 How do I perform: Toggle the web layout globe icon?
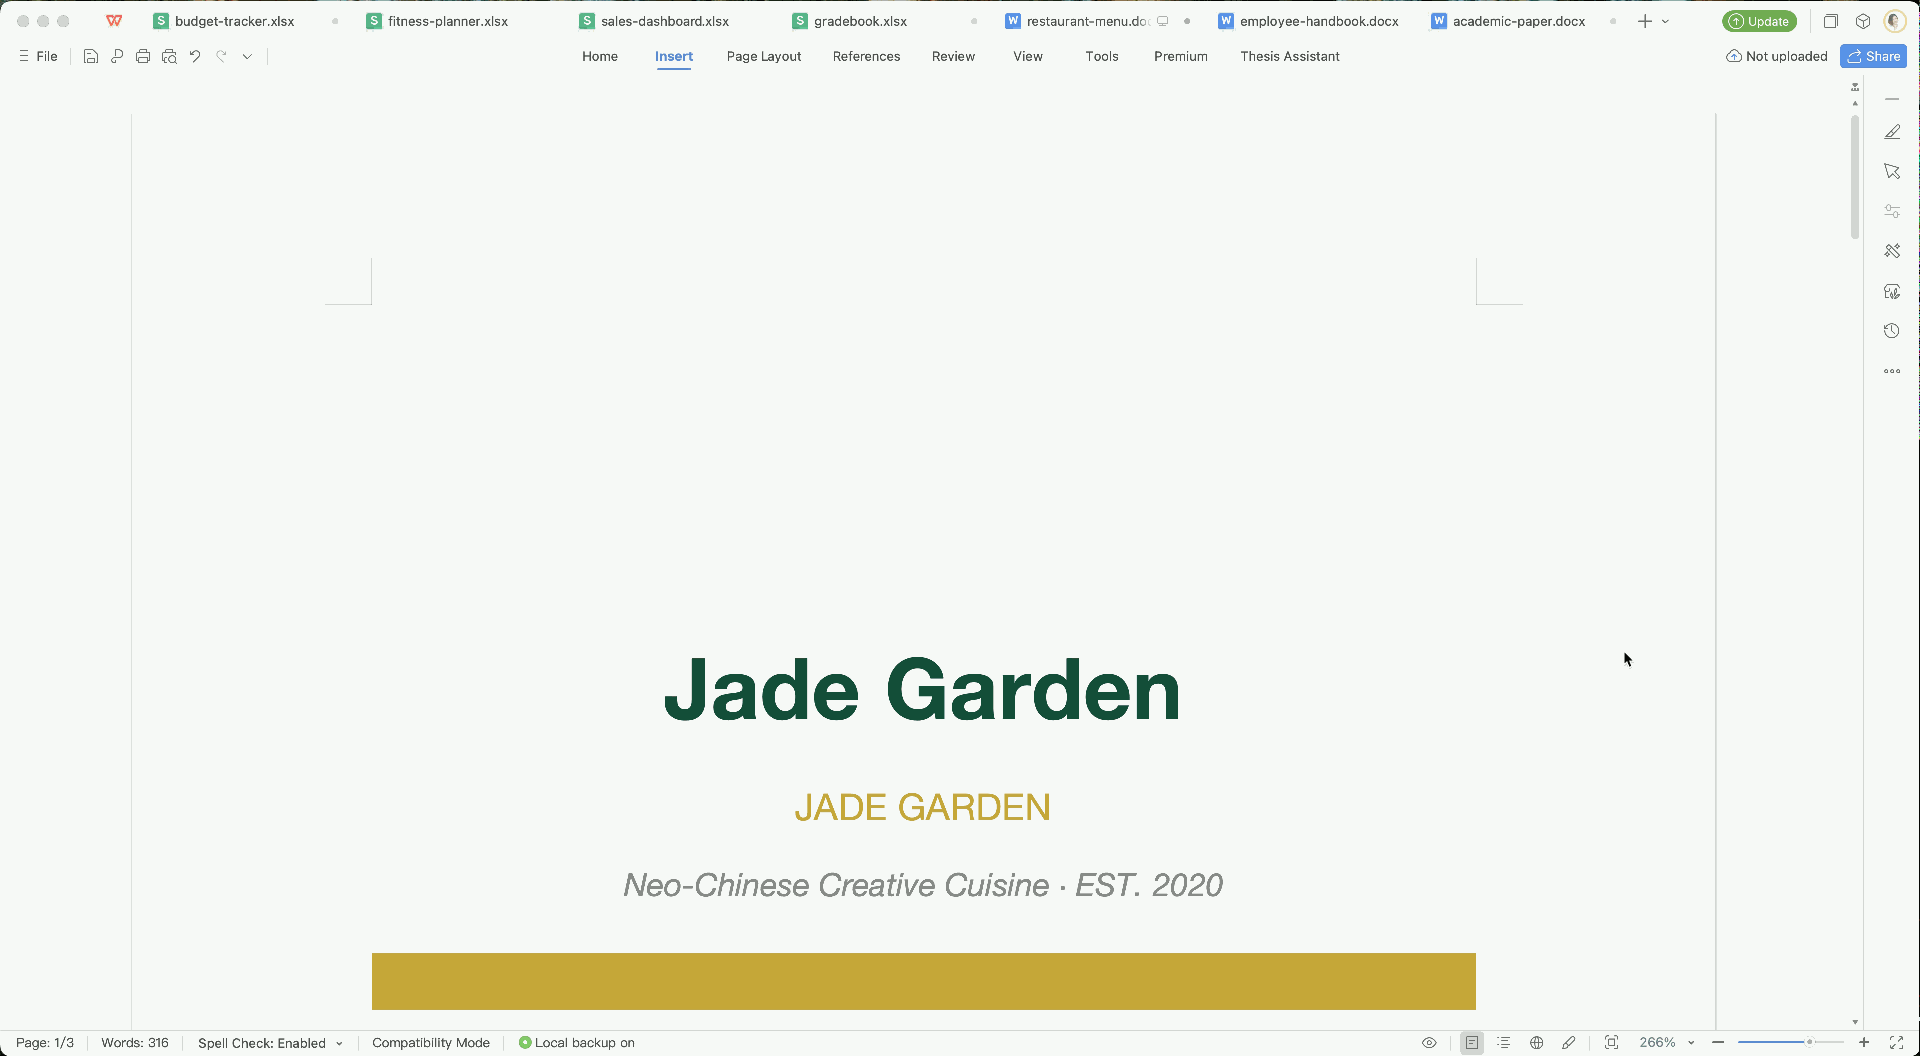click(1537, 1042)
